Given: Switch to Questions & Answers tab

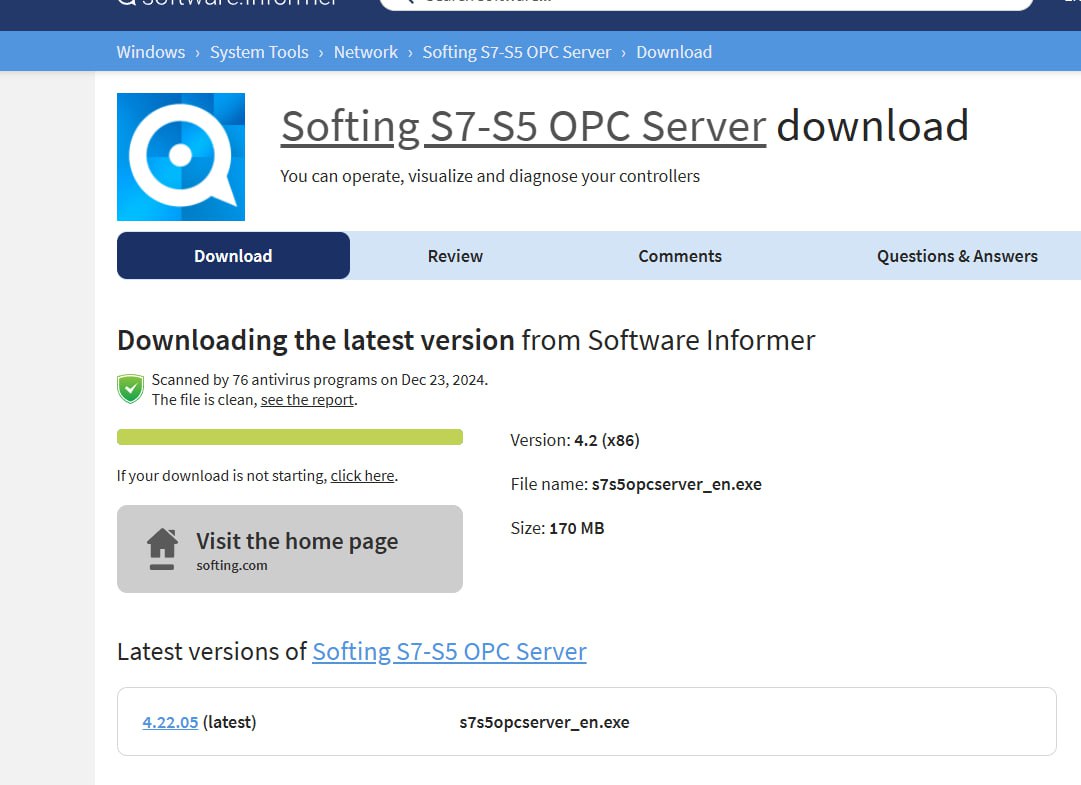Looking at the screenshot, I should pyautogui.click(x=957, y=256).
